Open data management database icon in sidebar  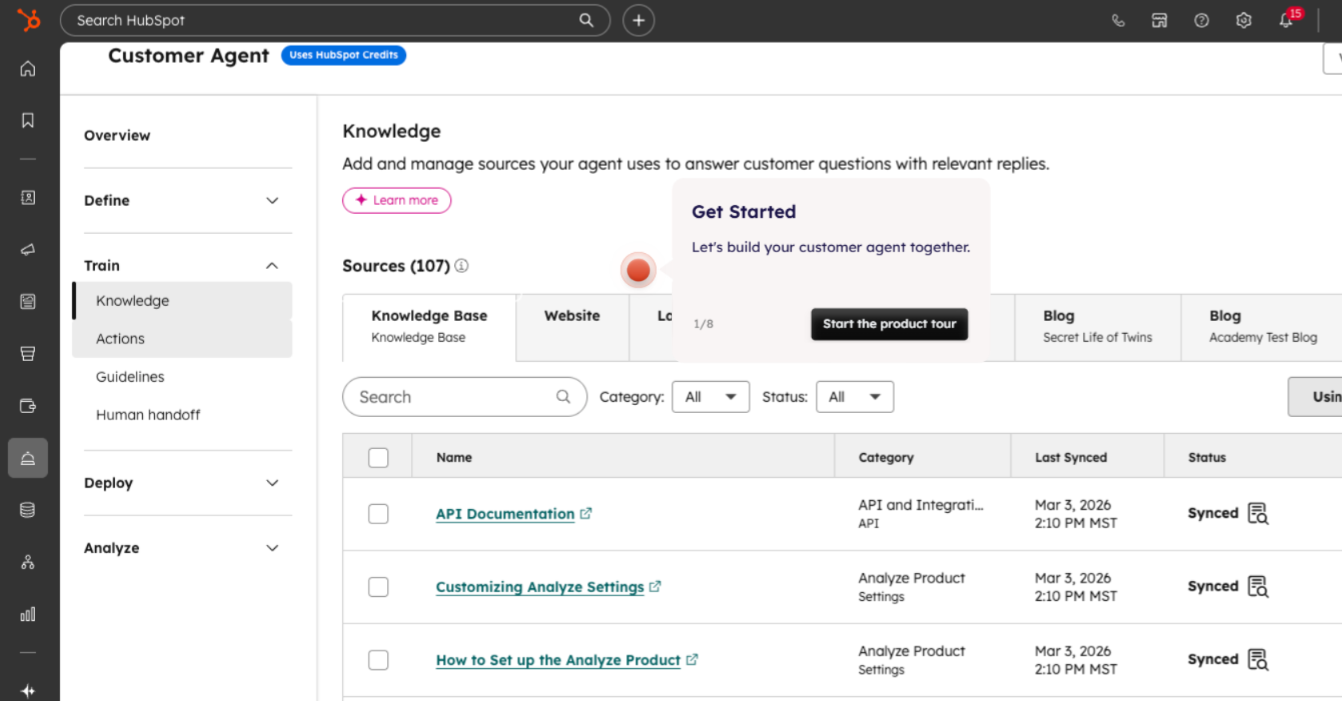tap(28, 510)
